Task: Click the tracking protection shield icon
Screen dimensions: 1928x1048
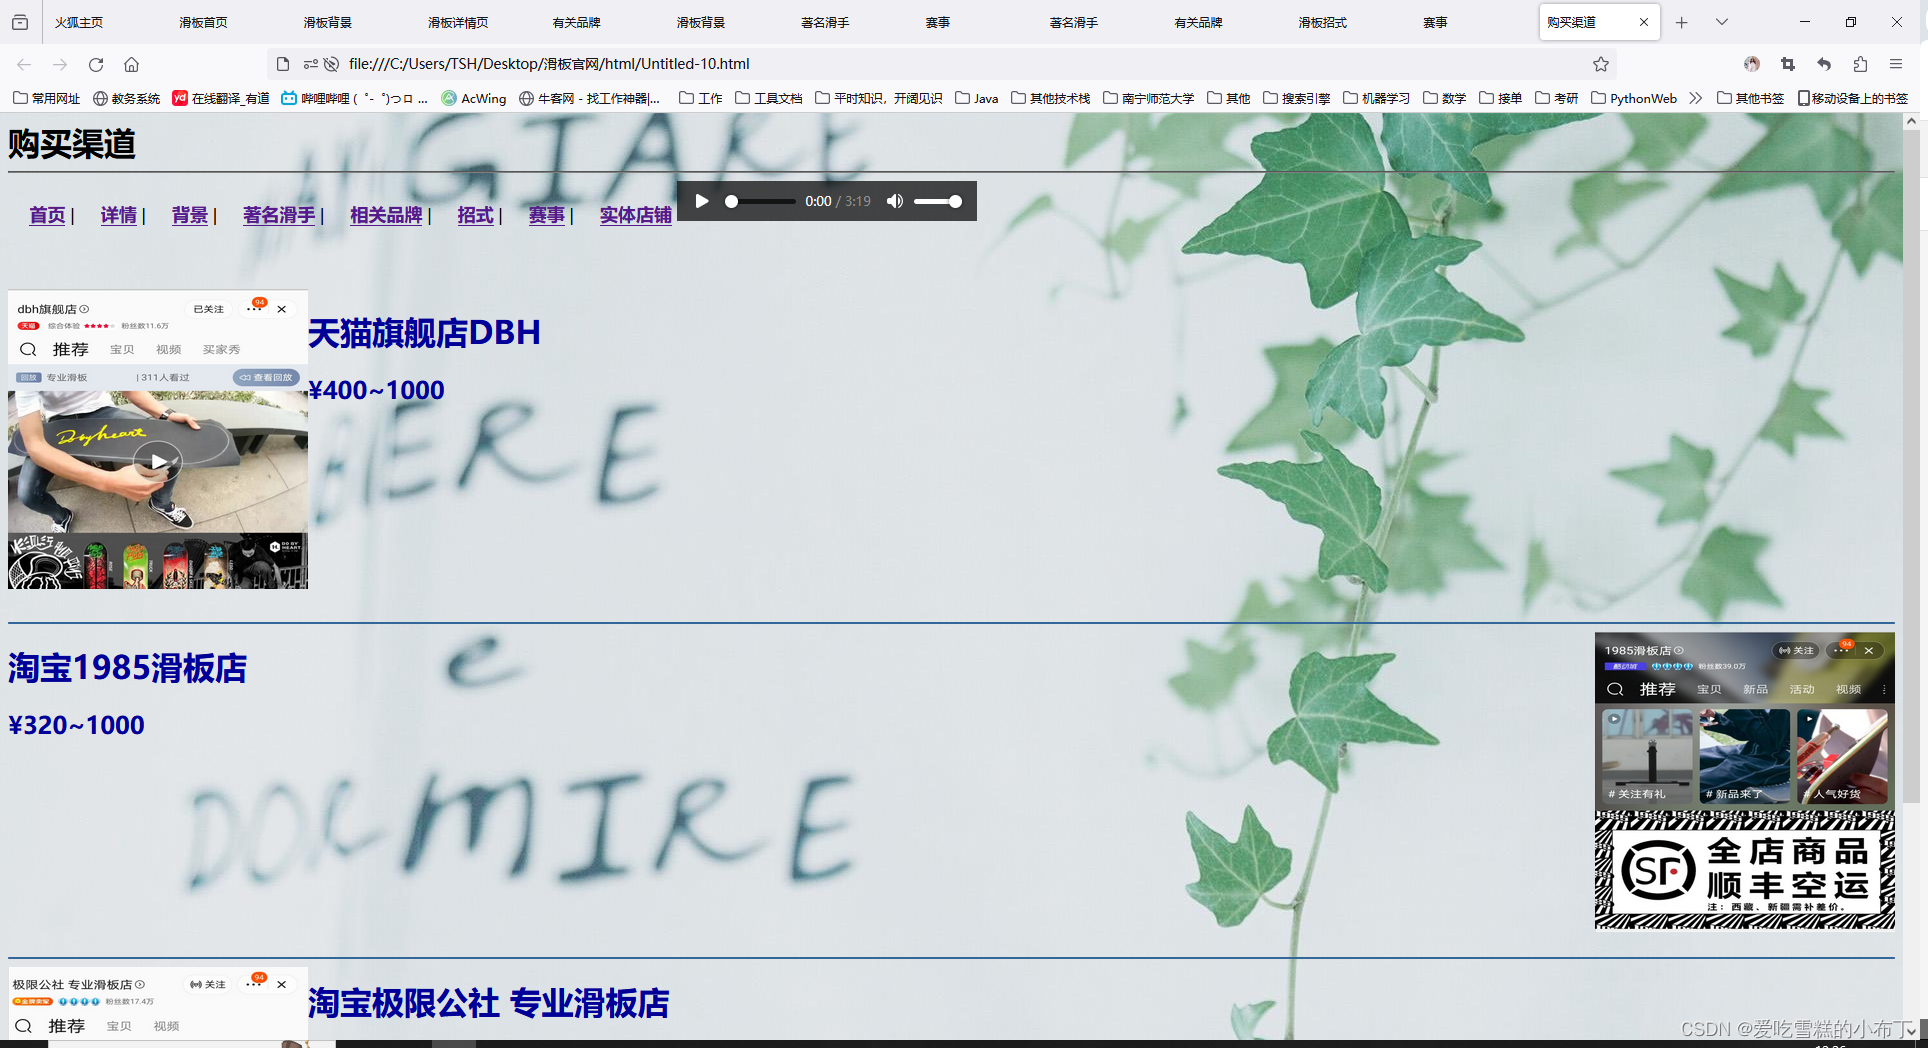Action: [331, 64]
